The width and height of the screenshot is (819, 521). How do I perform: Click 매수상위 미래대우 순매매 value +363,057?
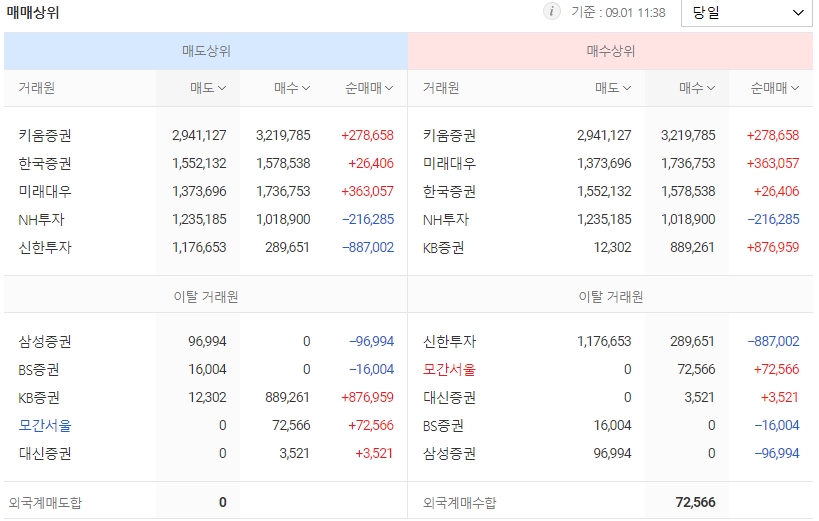click(773, 164)
